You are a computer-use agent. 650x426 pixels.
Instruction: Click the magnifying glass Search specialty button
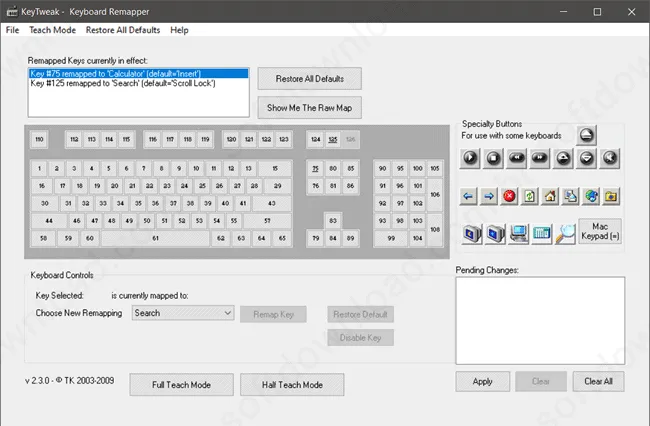tap(565, 234)
